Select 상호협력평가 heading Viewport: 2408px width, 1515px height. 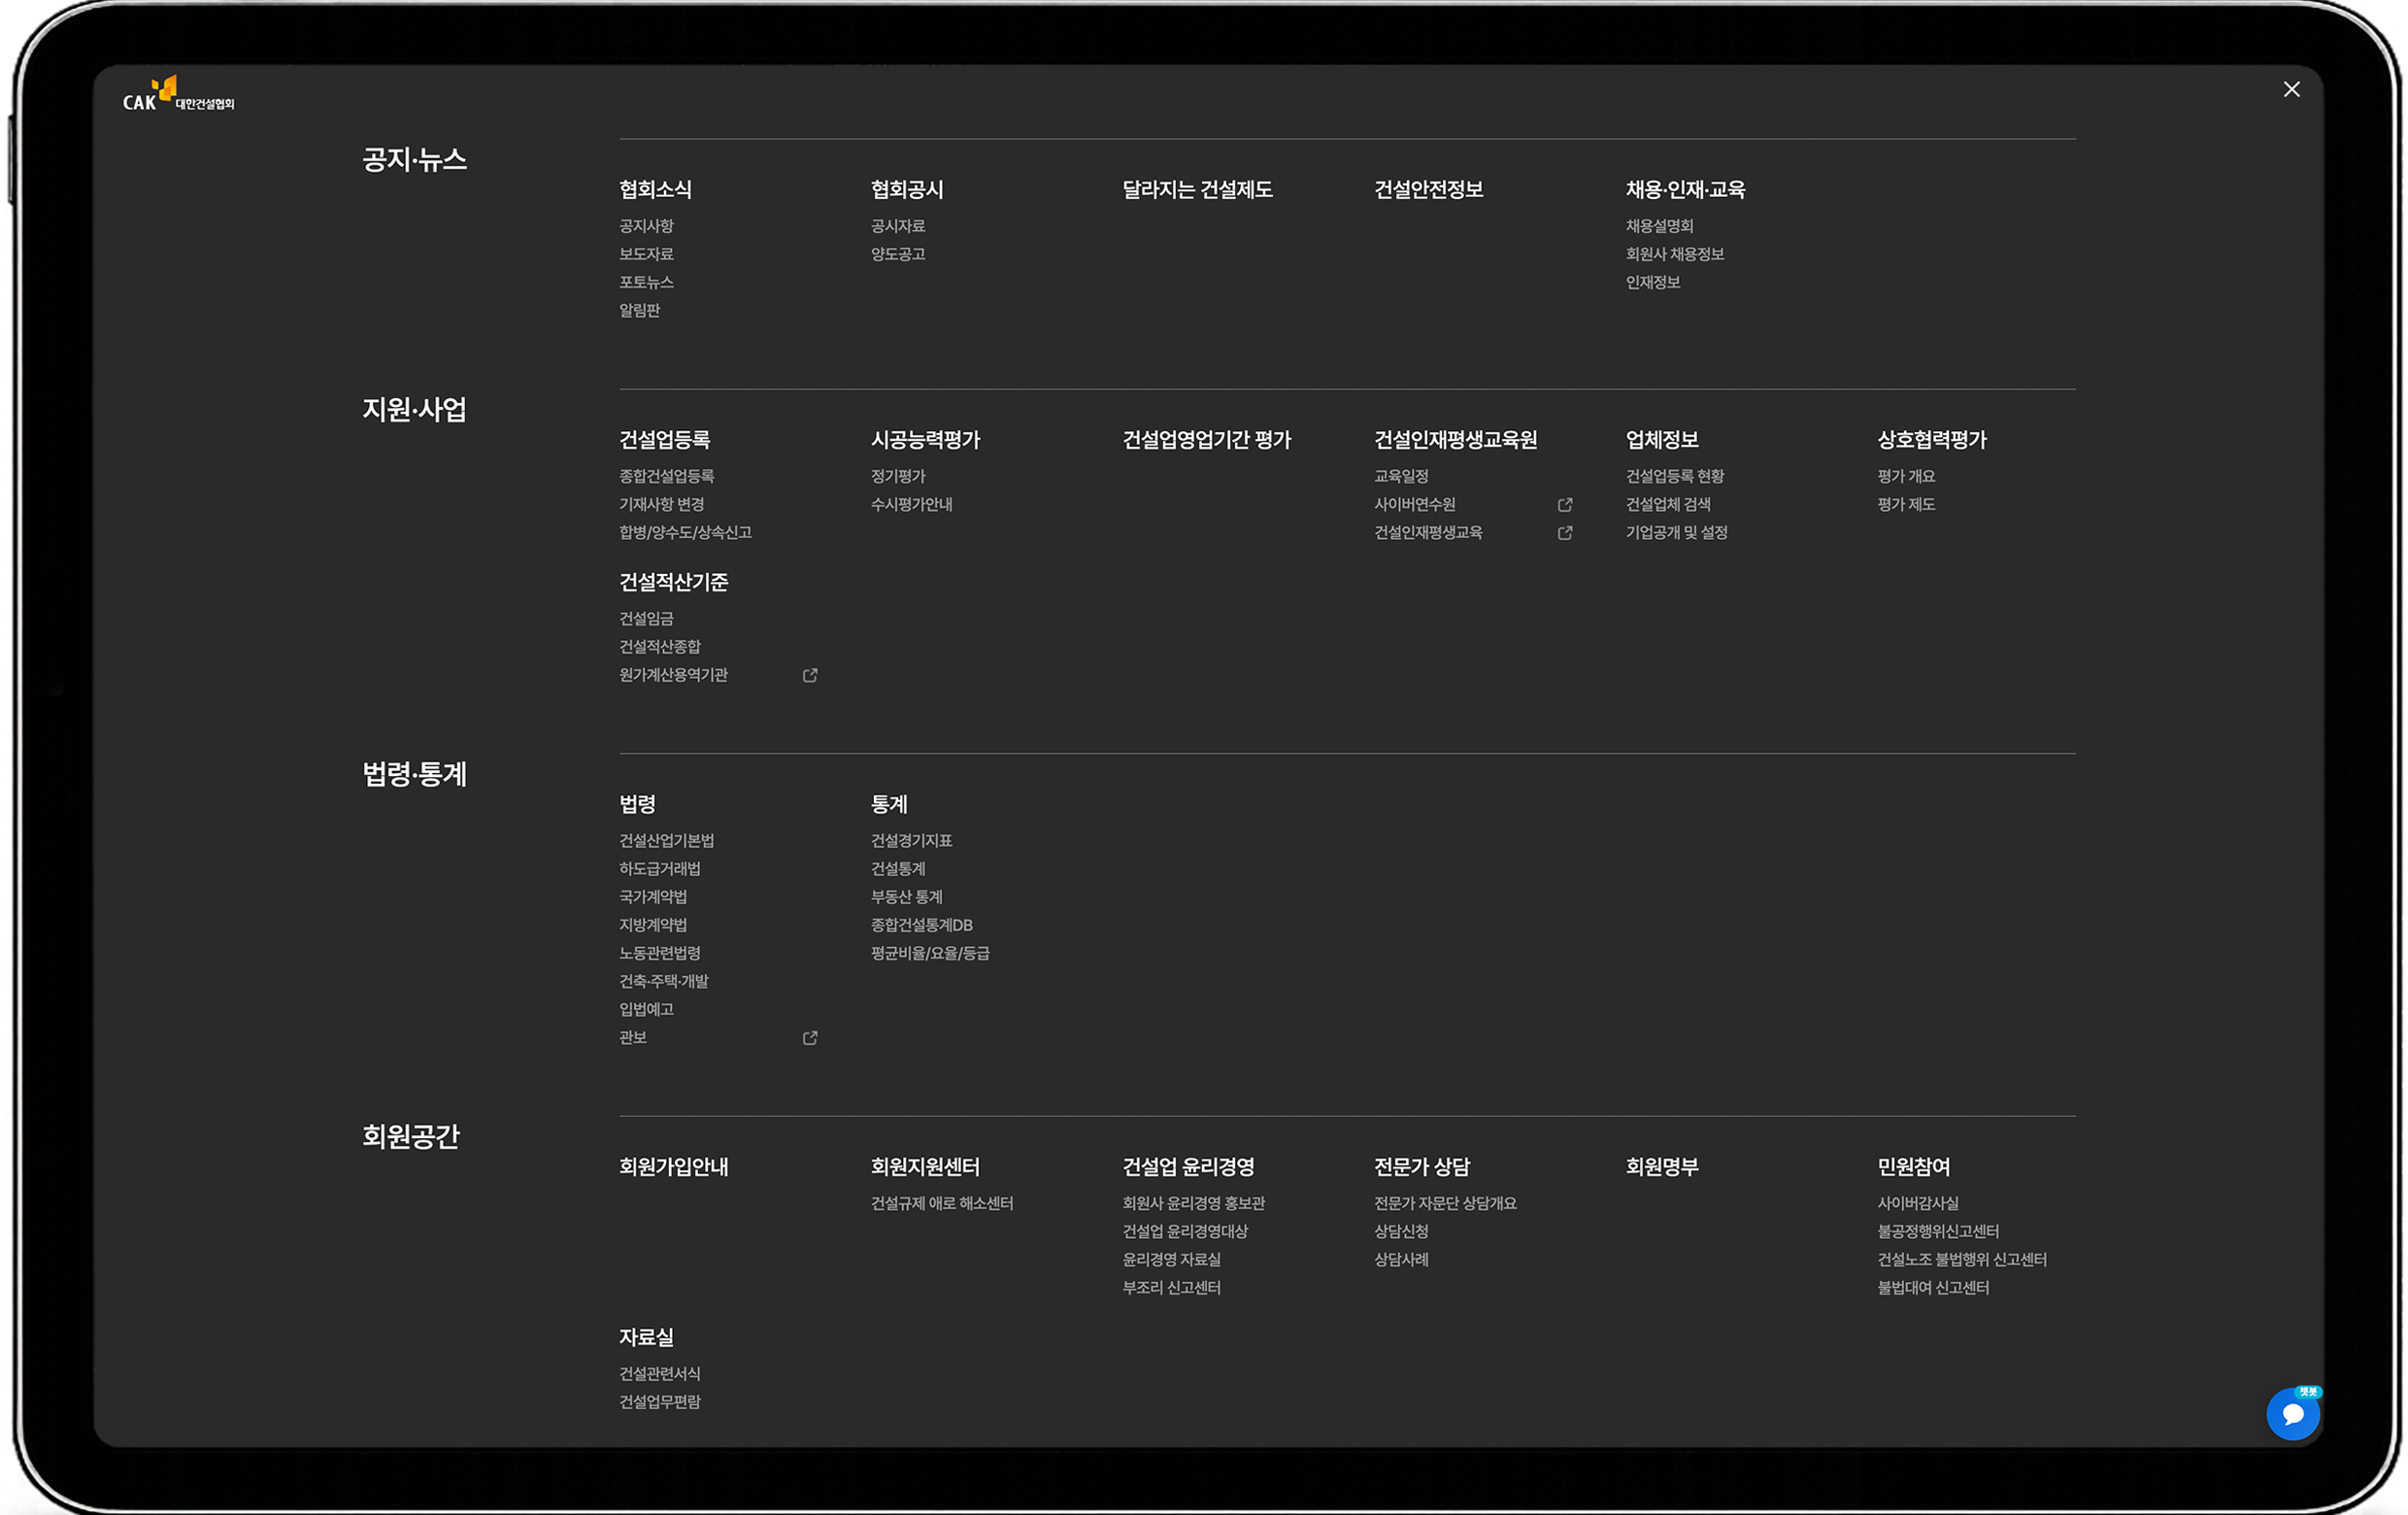pyautogui.click(x=1932, y=440)
